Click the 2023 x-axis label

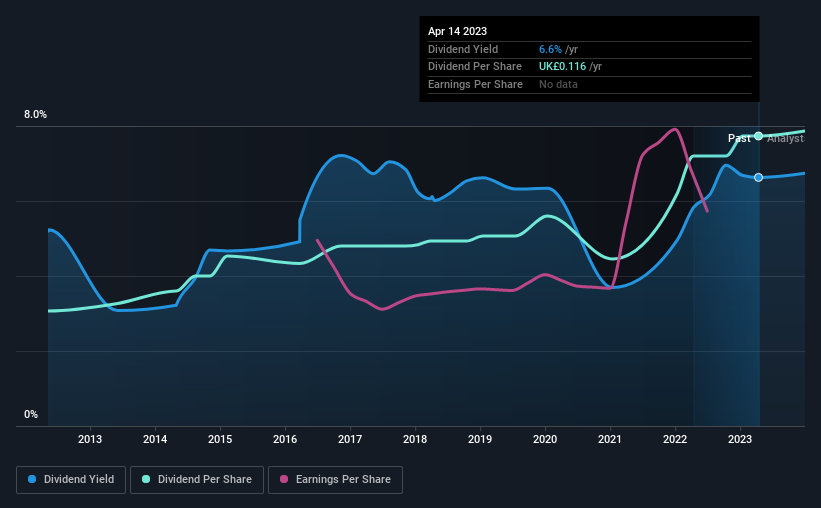(x=740, y=439)
